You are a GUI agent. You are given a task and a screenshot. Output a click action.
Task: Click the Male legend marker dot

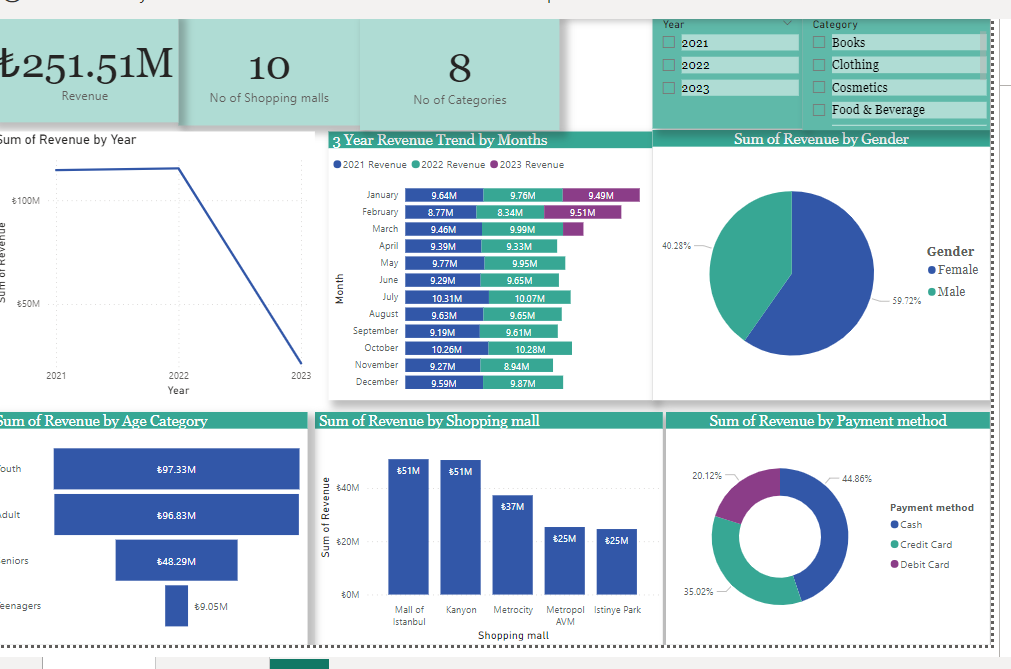pyautogui.click(x=932, y=292)
